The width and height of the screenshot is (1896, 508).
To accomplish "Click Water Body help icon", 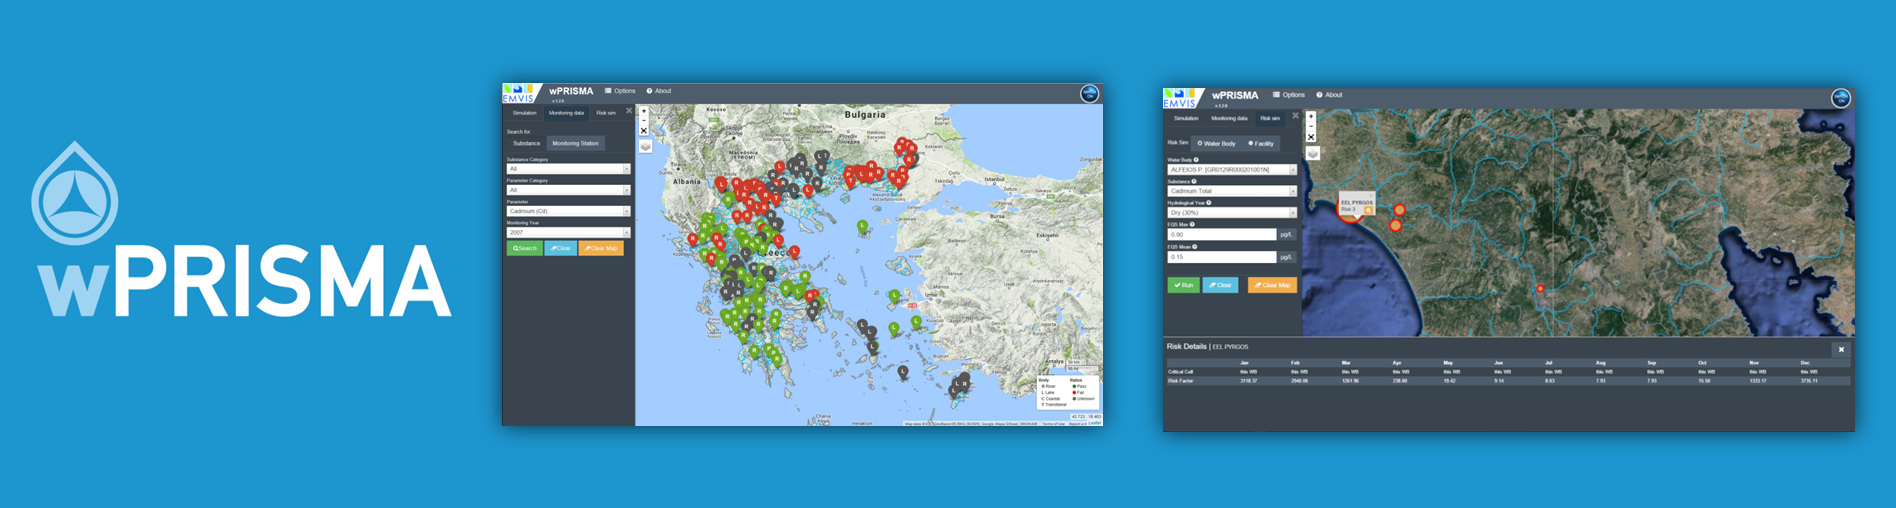I will click(x=1196, y=160).
